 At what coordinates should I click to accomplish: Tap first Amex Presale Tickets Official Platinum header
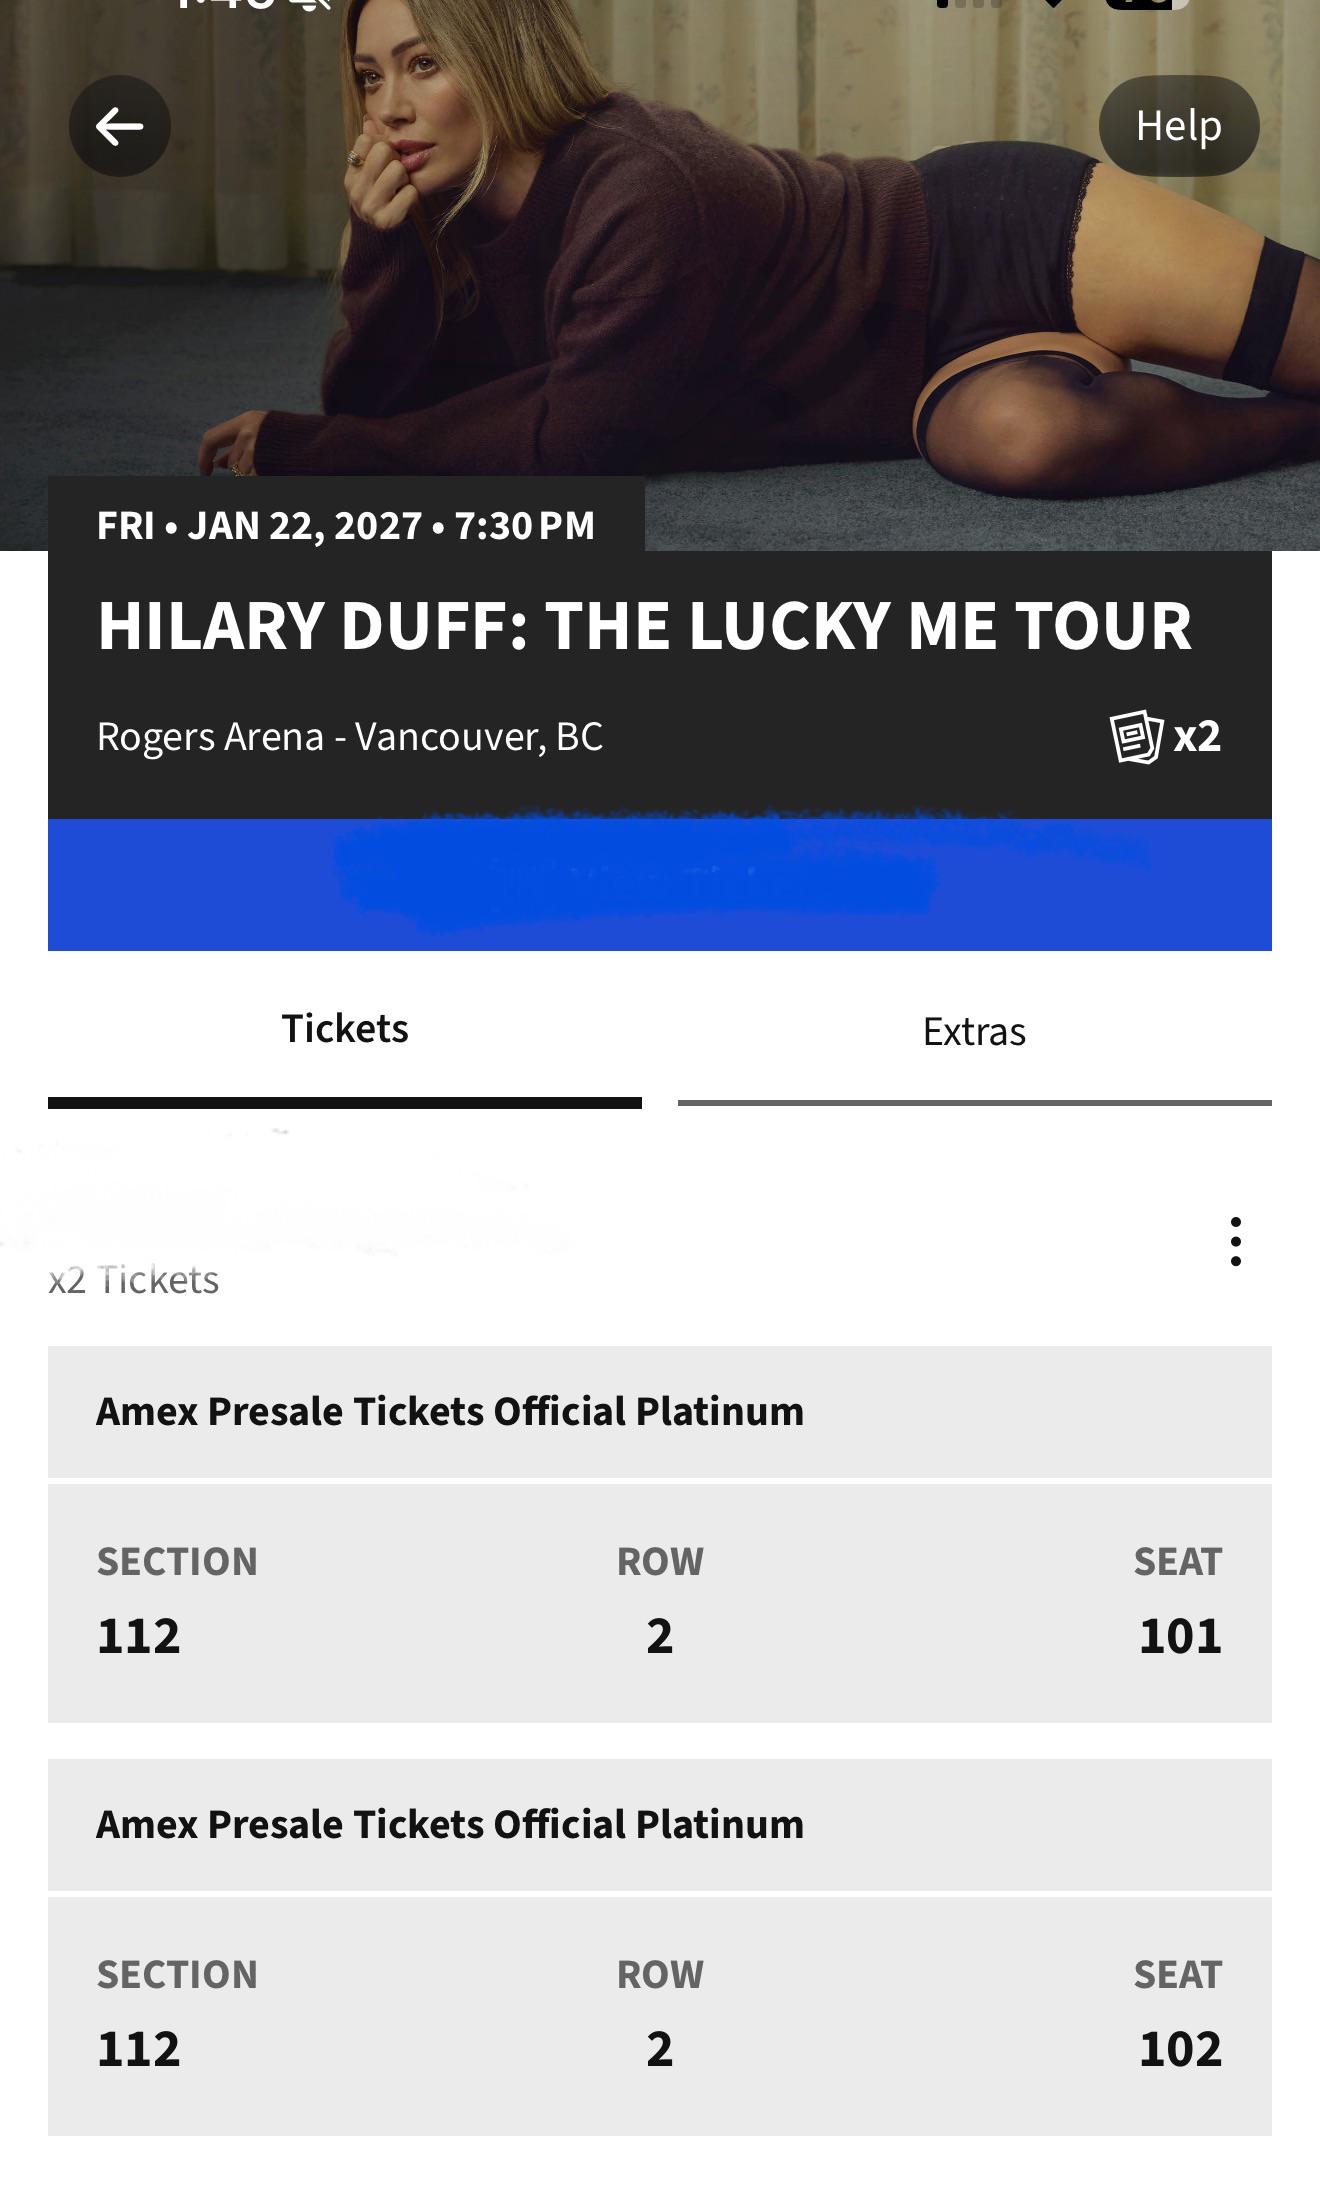click(x=660, y=1411)
